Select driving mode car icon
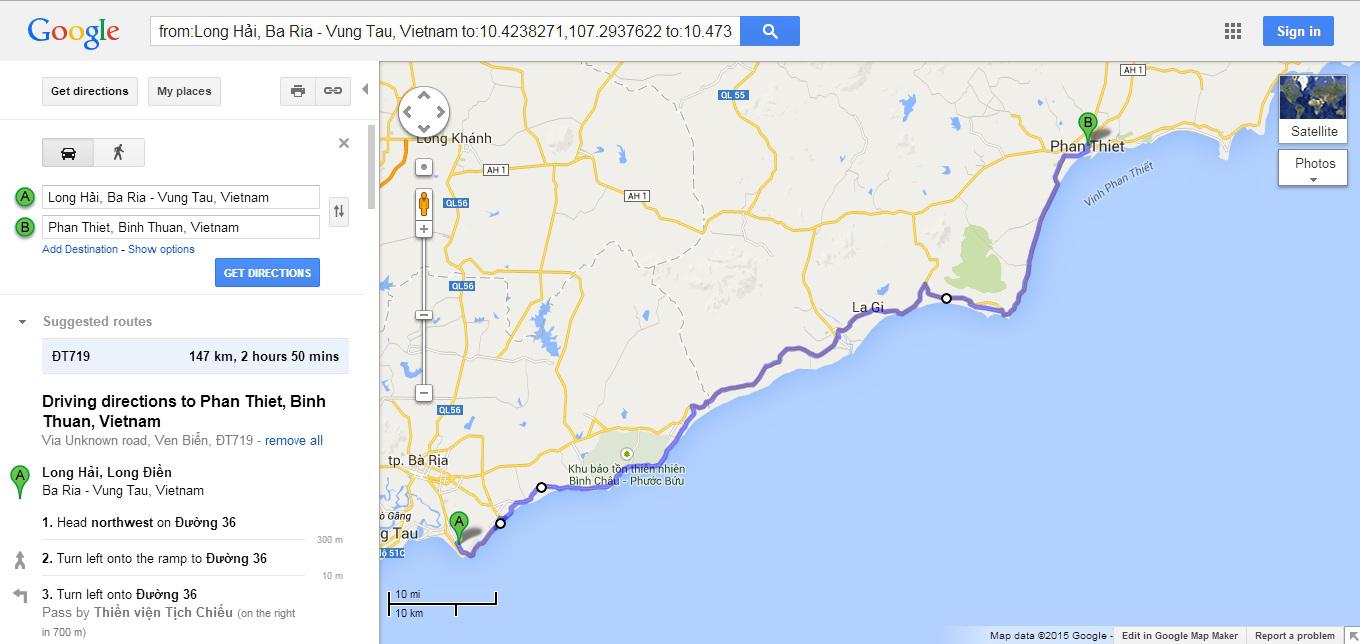The height and width of the screenshot is (644, 1360). pyautogui.click(x=68, y=152)
